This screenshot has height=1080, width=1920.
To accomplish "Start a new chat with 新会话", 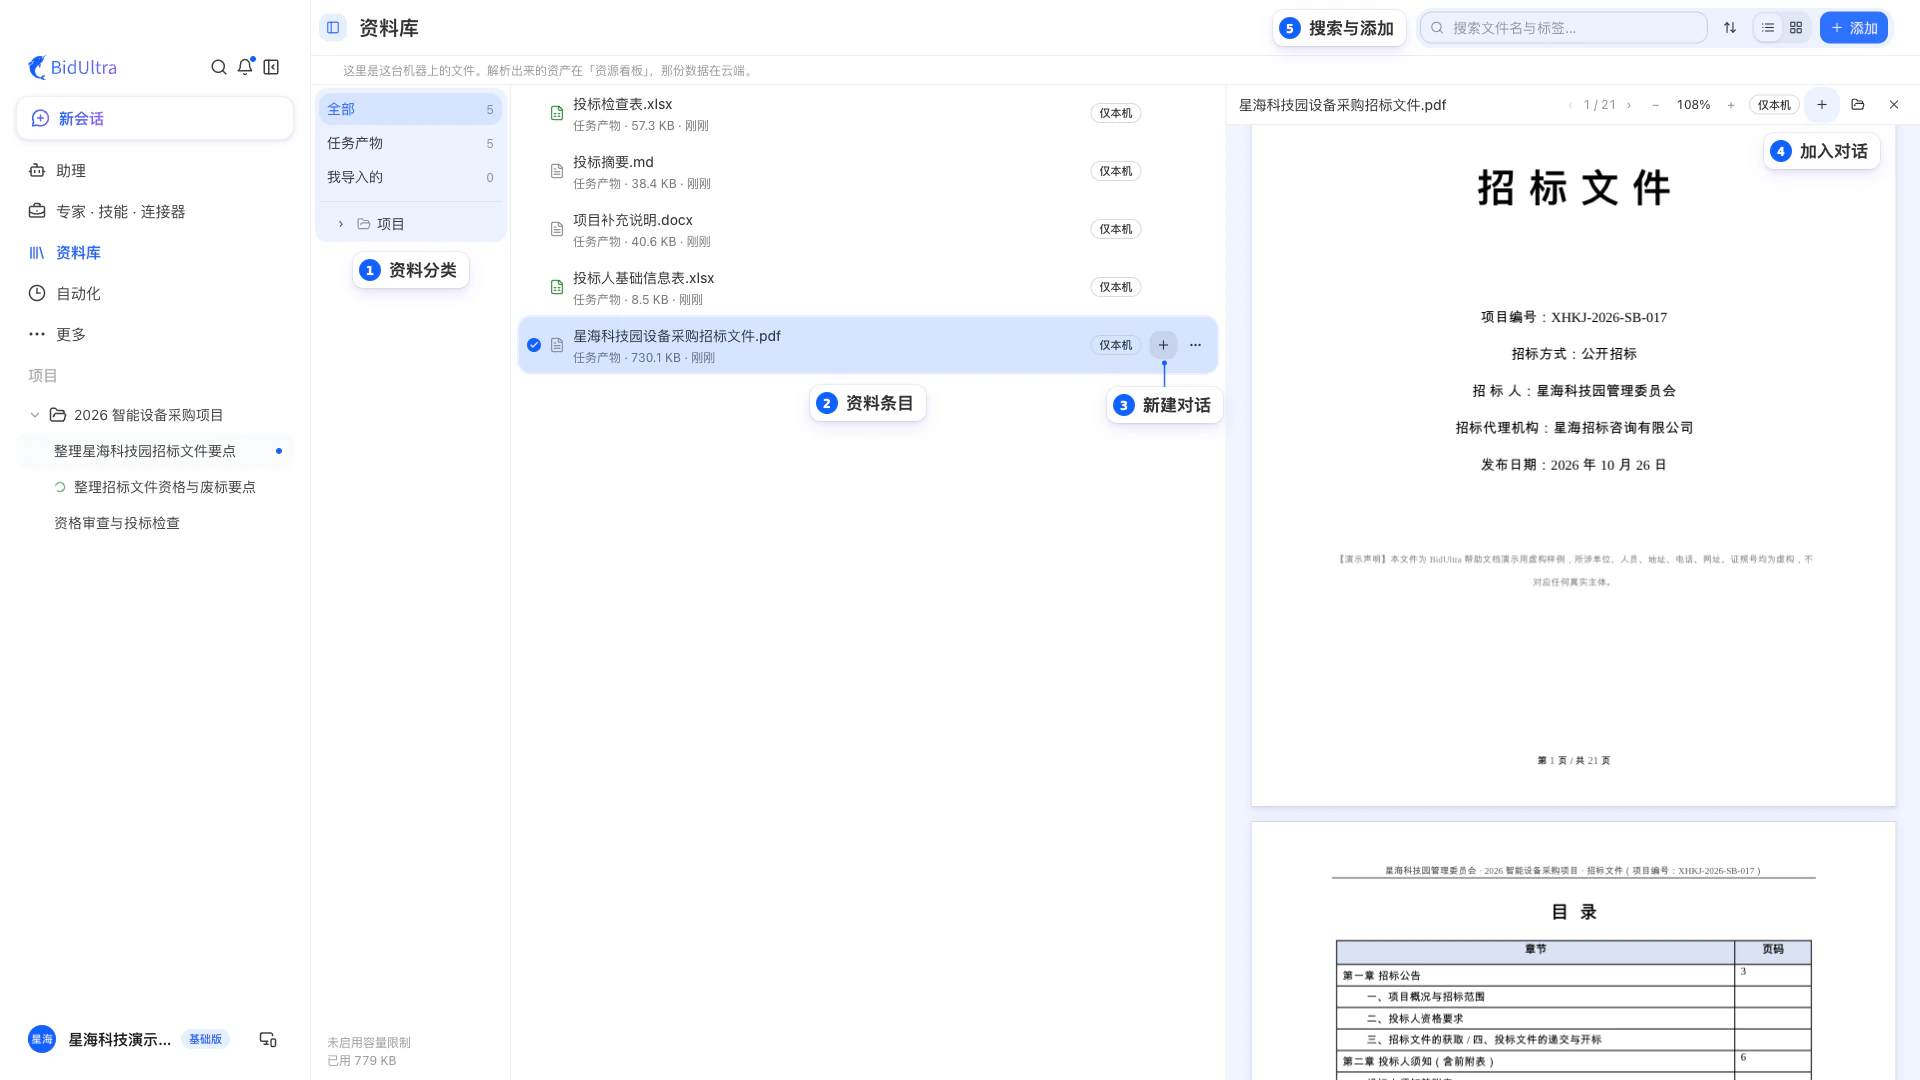I will coord(155,118).
